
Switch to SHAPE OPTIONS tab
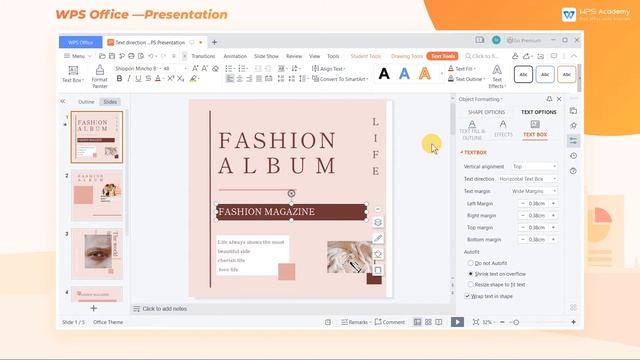pyautogui.click(x=487, y=112)
